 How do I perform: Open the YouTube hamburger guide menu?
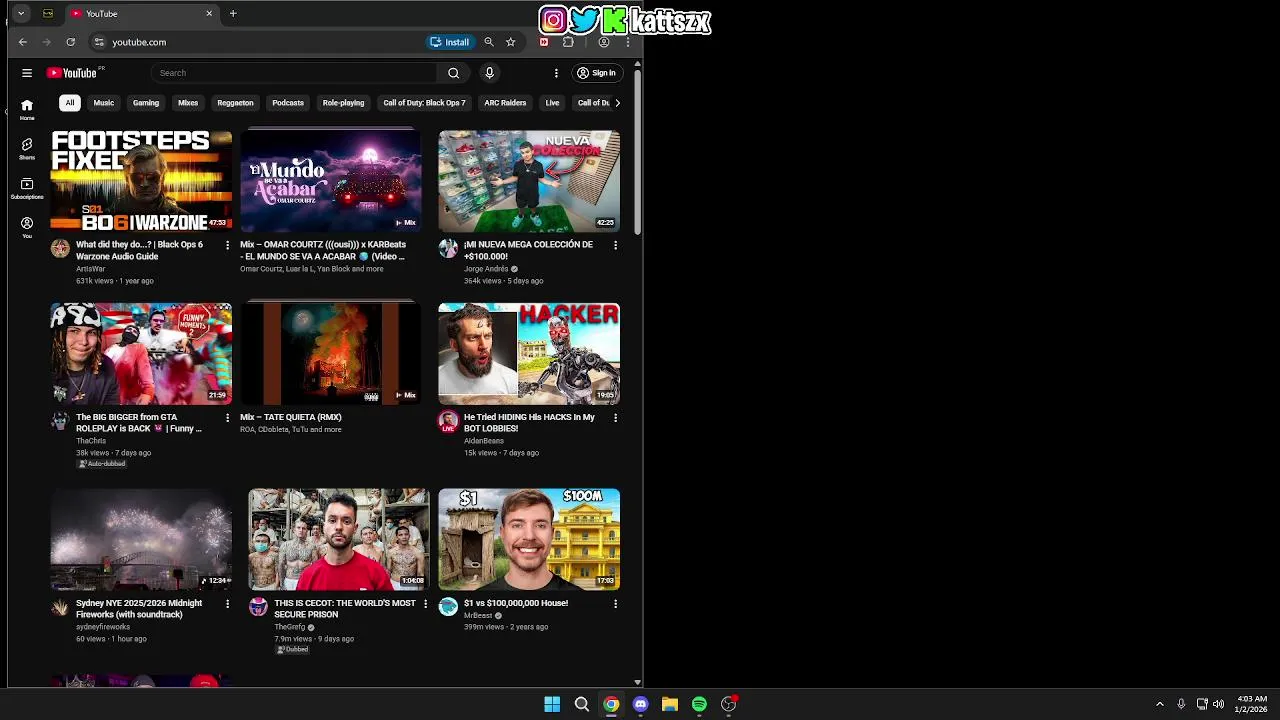pyautogui.click(x=27, y=73)
